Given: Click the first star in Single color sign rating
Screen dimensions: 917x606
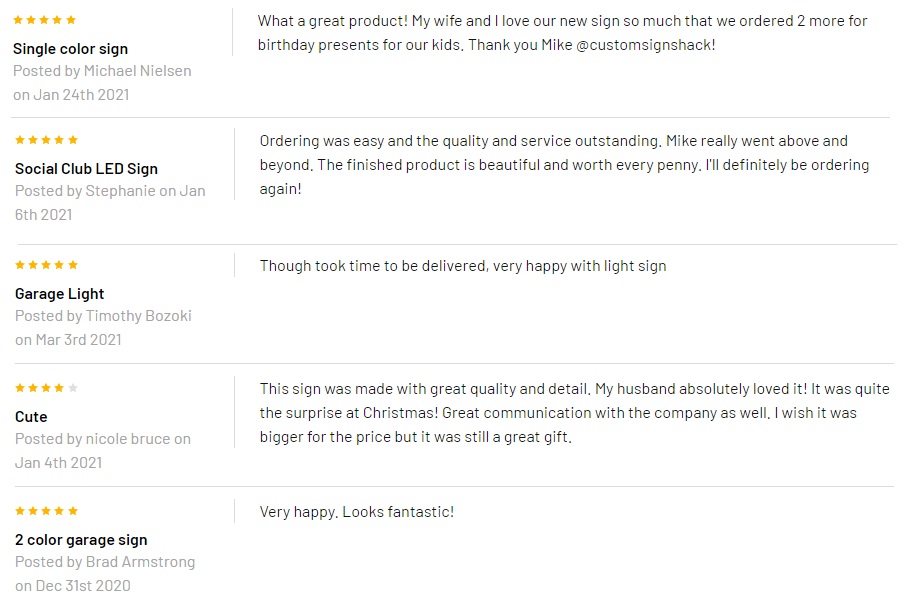Looking at the screenshot, I should click(x=18, y=20).
